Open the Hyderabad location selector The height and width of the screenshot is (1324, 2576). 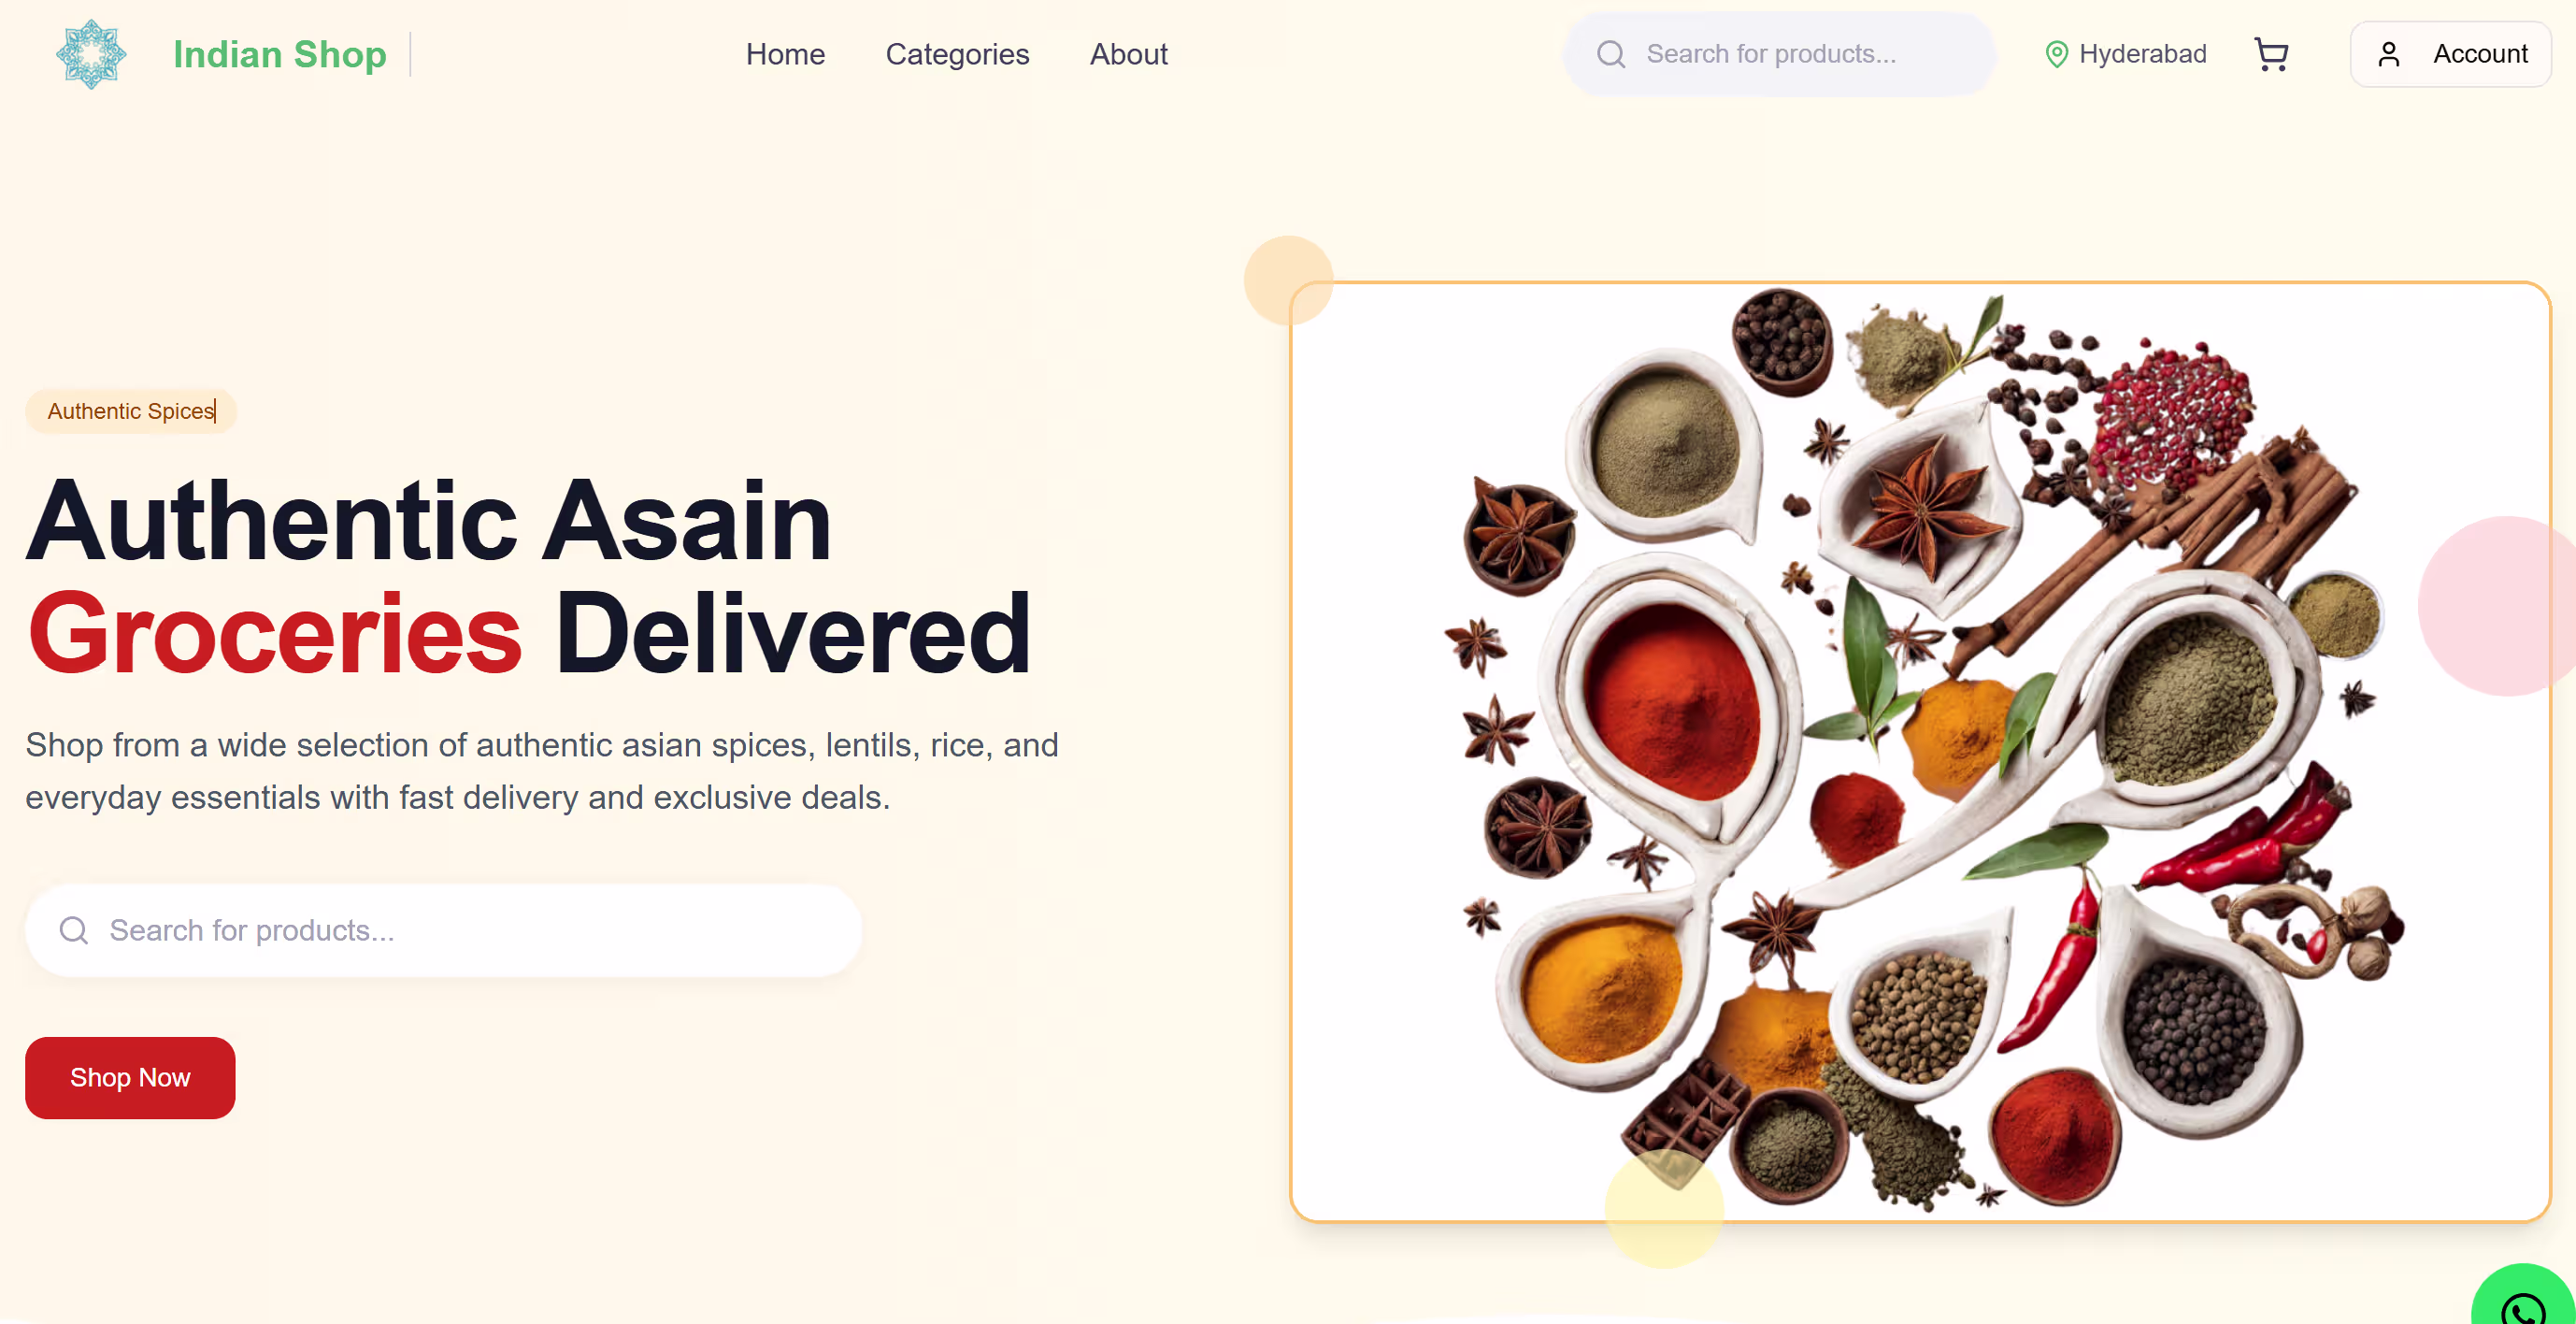2126,54
